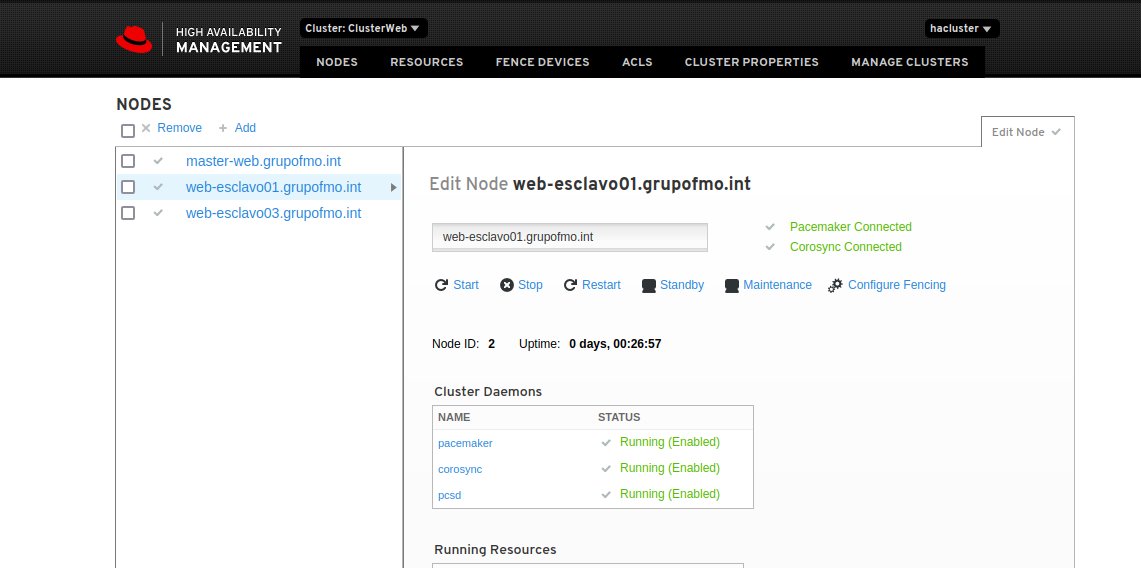Click the Red Hat logo icon

click(135, 39)
